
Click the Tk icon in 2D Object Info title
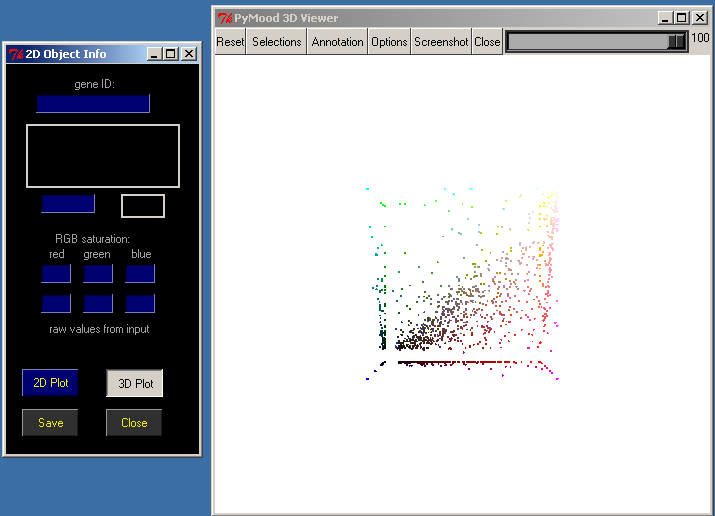click(x=16, y=54)
